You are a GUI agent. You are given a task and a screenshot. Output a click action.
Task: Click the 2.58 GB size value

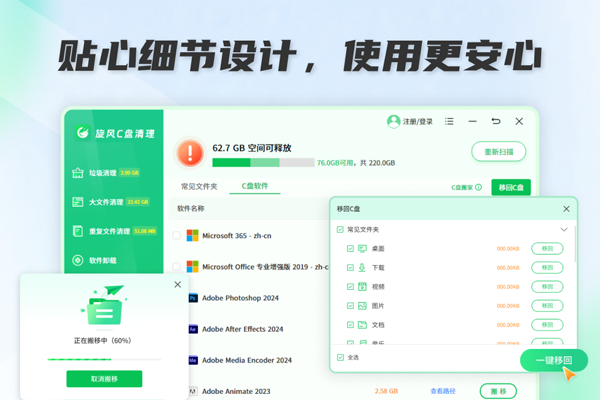click(x=386, y=391)
